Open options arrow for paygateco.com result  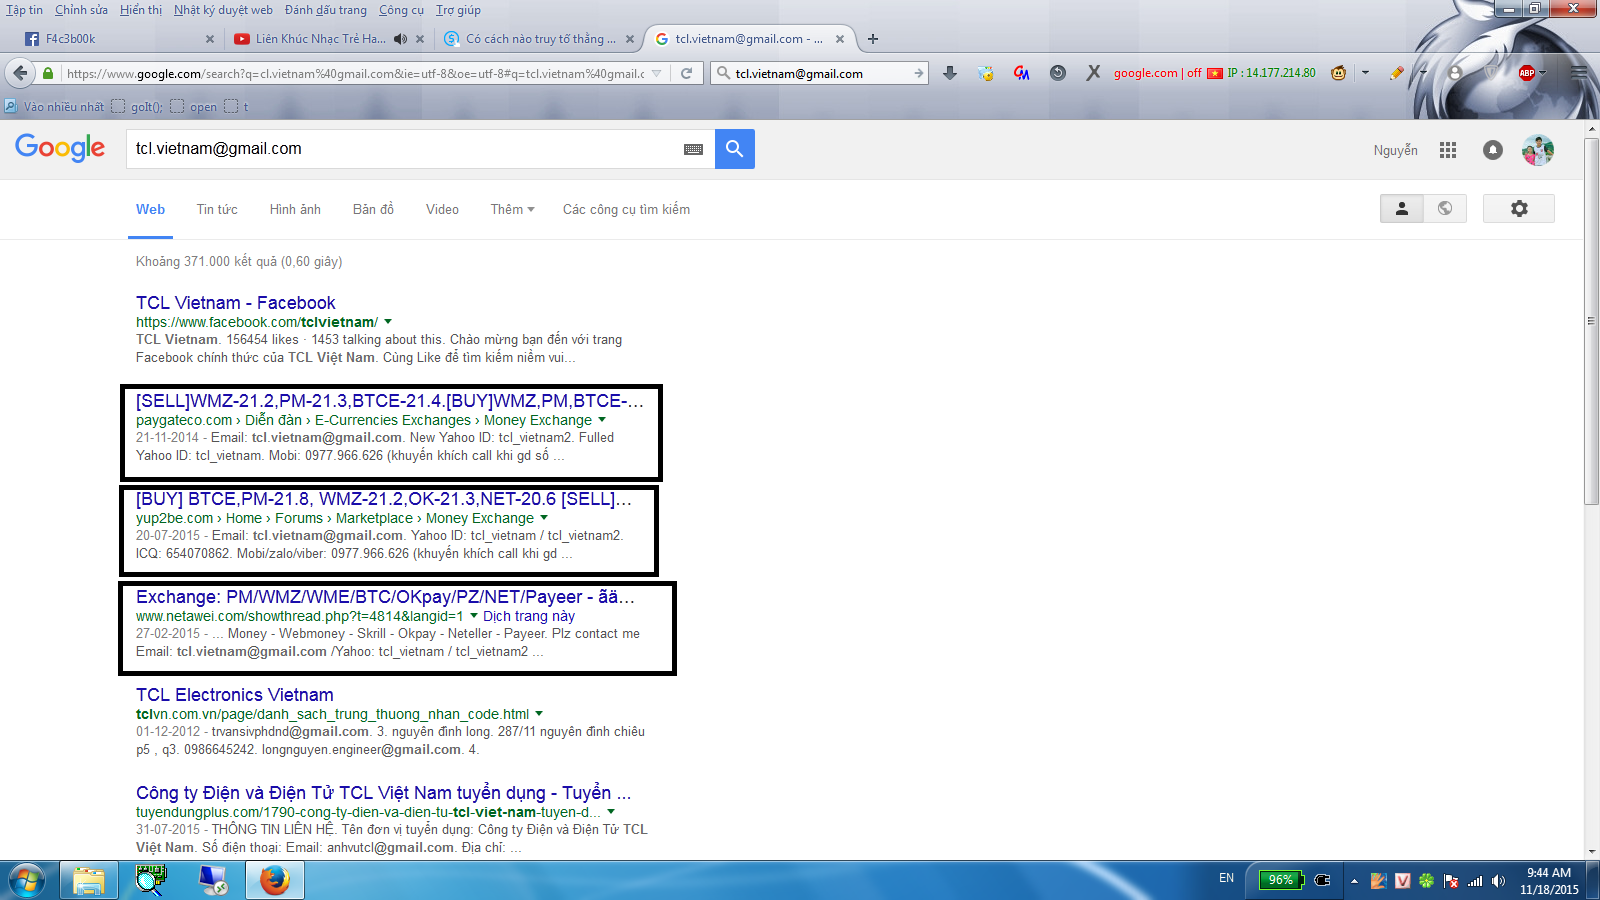pyautogui.click(x=602, y=420)
